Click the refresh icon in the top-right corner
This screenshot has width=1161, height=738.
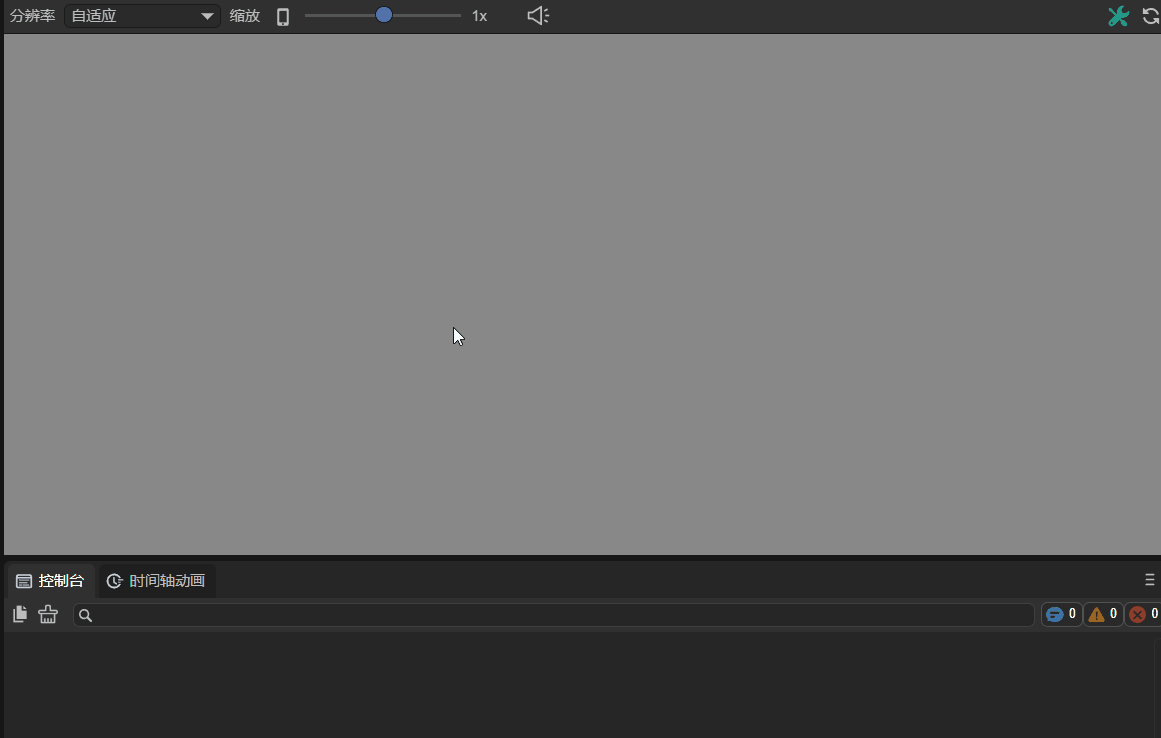click(x=1151, y=16)
